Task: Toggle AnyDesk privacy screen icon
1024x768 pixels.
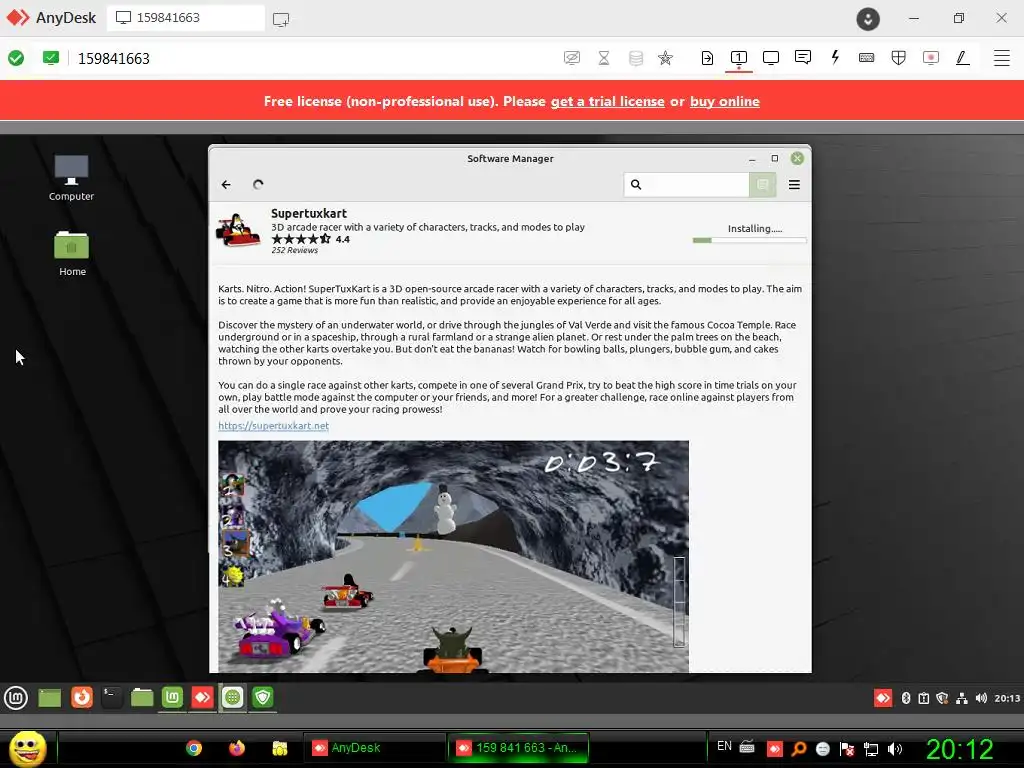Action: pyautogui.click(x=571, y=57)
